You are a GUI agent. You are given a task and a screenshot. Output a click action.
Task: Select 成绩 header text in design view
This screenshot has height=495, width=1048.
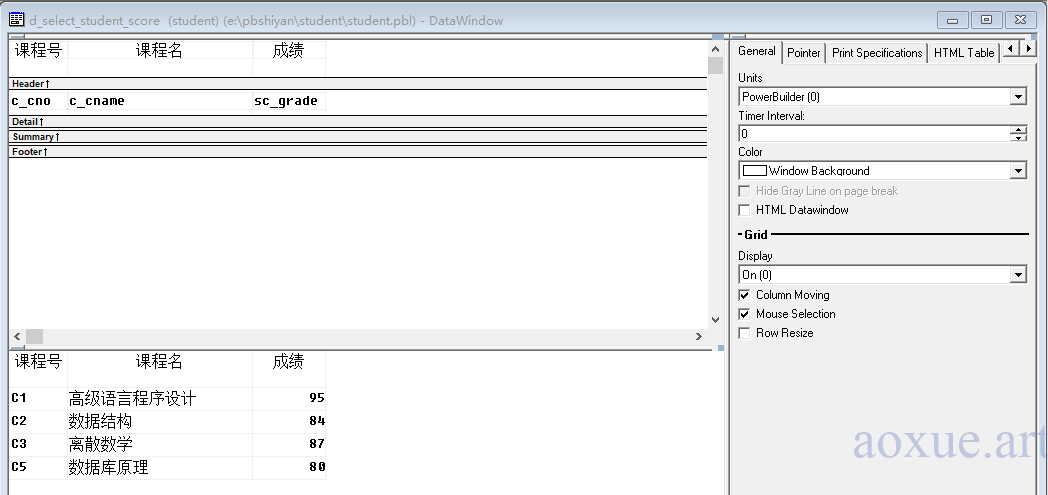point(289,50)
